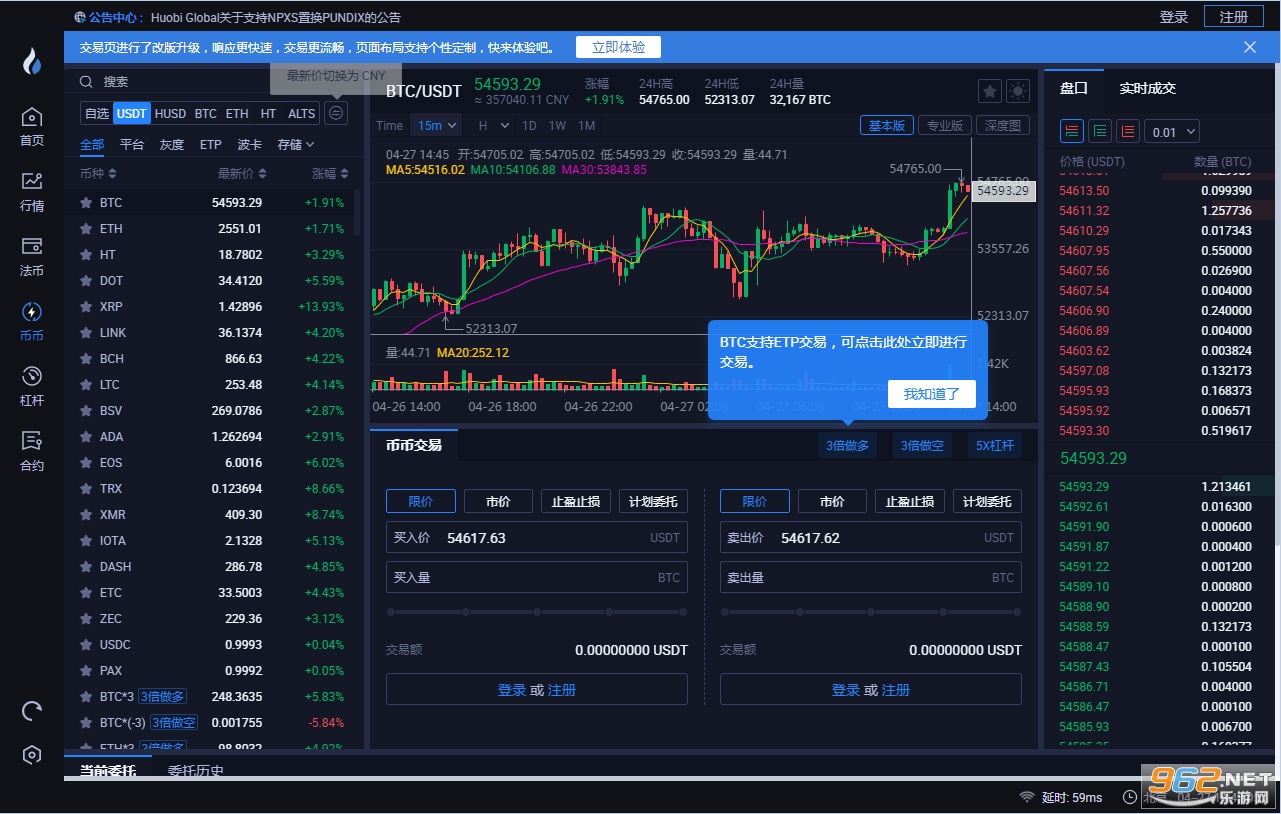
Task: Toggle light theme with the sun icon
Action: coord(1018,91)
